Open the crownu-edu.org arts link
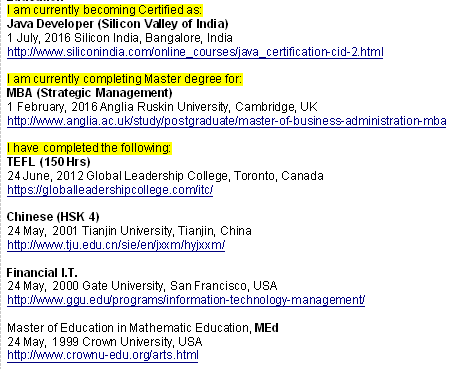 (103, 355)
